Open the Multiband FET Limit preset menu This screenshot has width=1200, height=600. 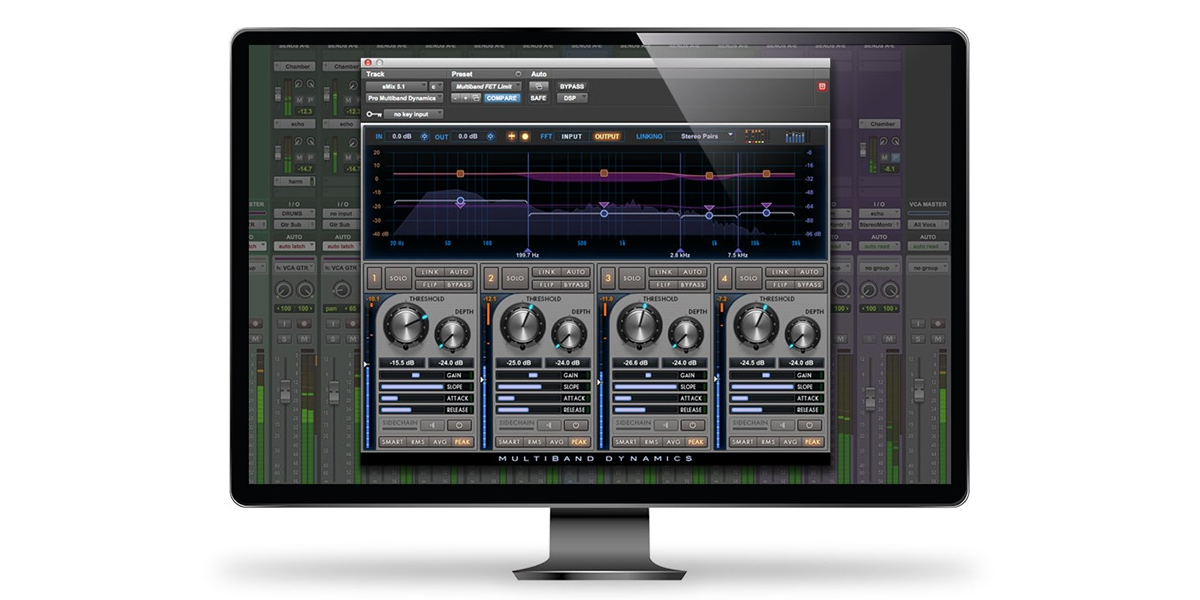486,87
